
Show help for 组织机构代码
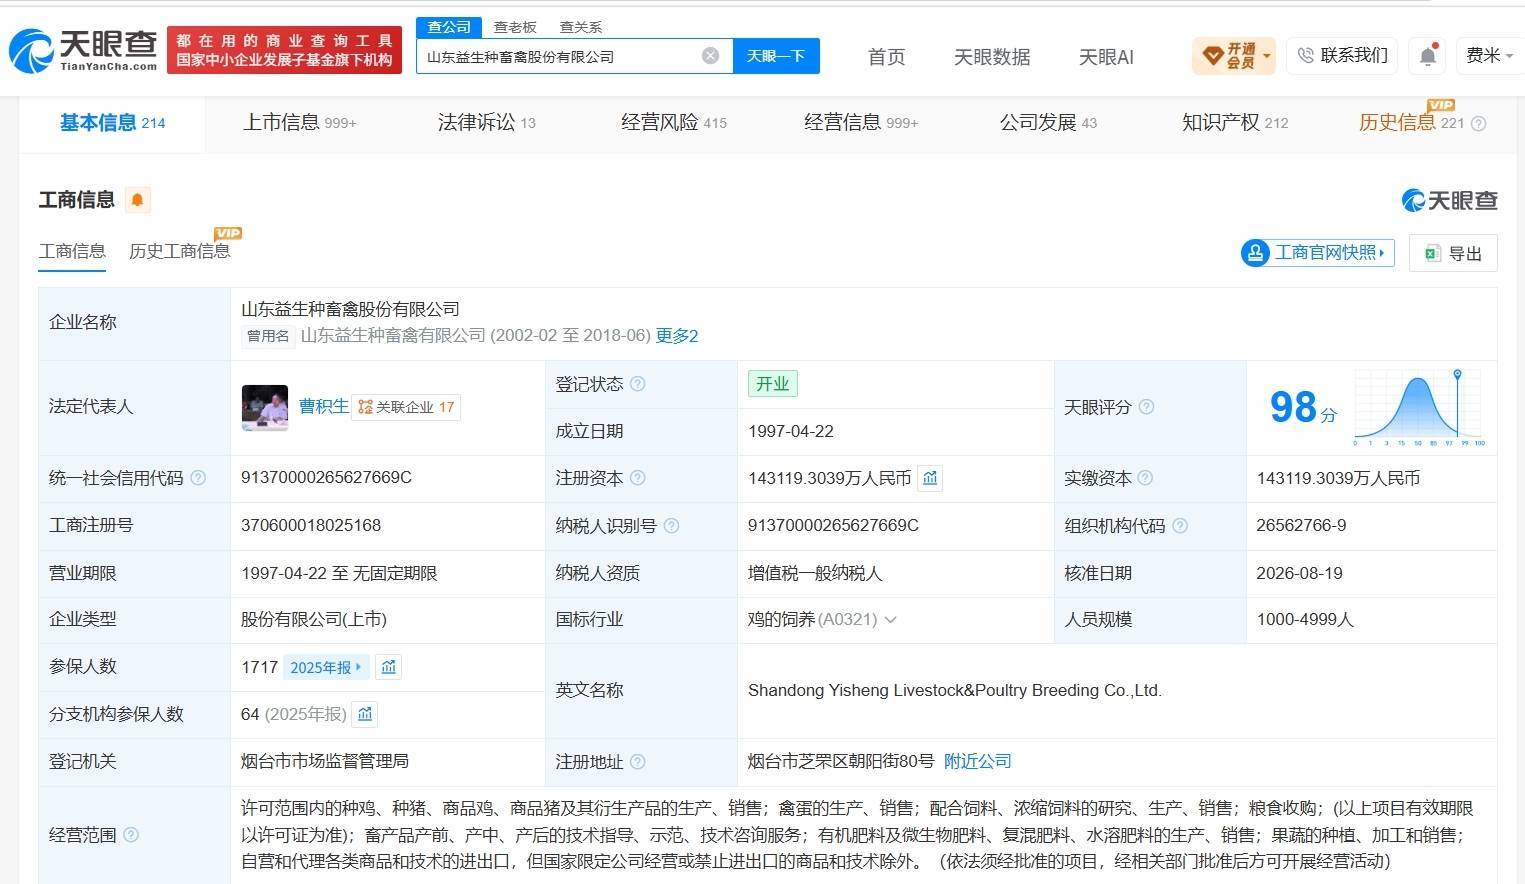tap(1180, 525)
